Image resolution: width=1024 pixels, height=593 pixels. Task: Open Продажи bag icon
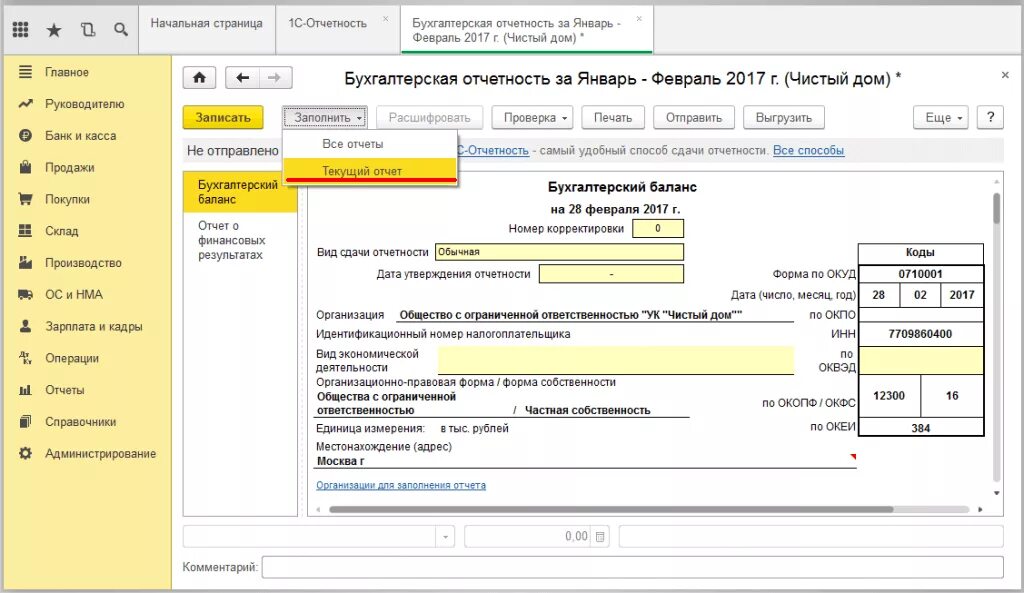(25, 167)
